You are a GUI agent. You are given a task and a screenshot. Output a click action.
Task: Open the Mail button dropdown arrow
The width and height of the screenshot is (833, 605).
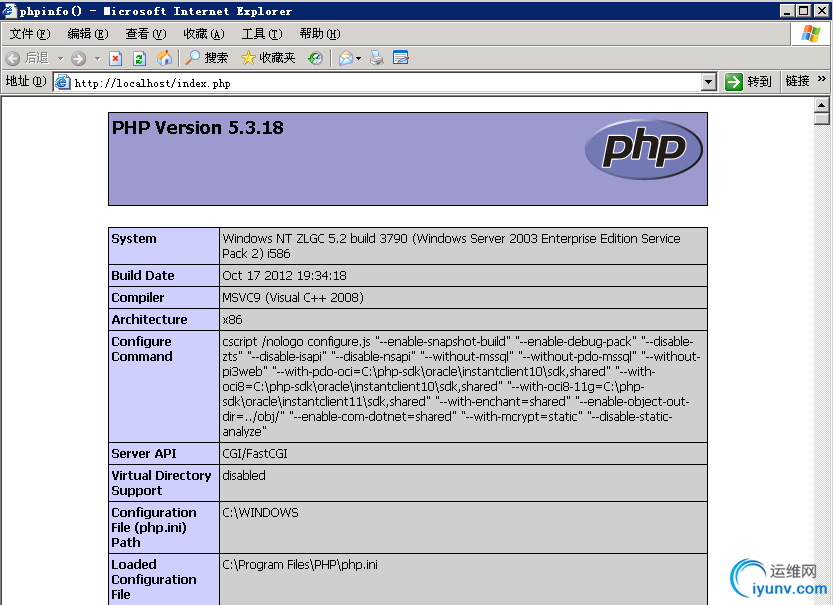point(359,58)
